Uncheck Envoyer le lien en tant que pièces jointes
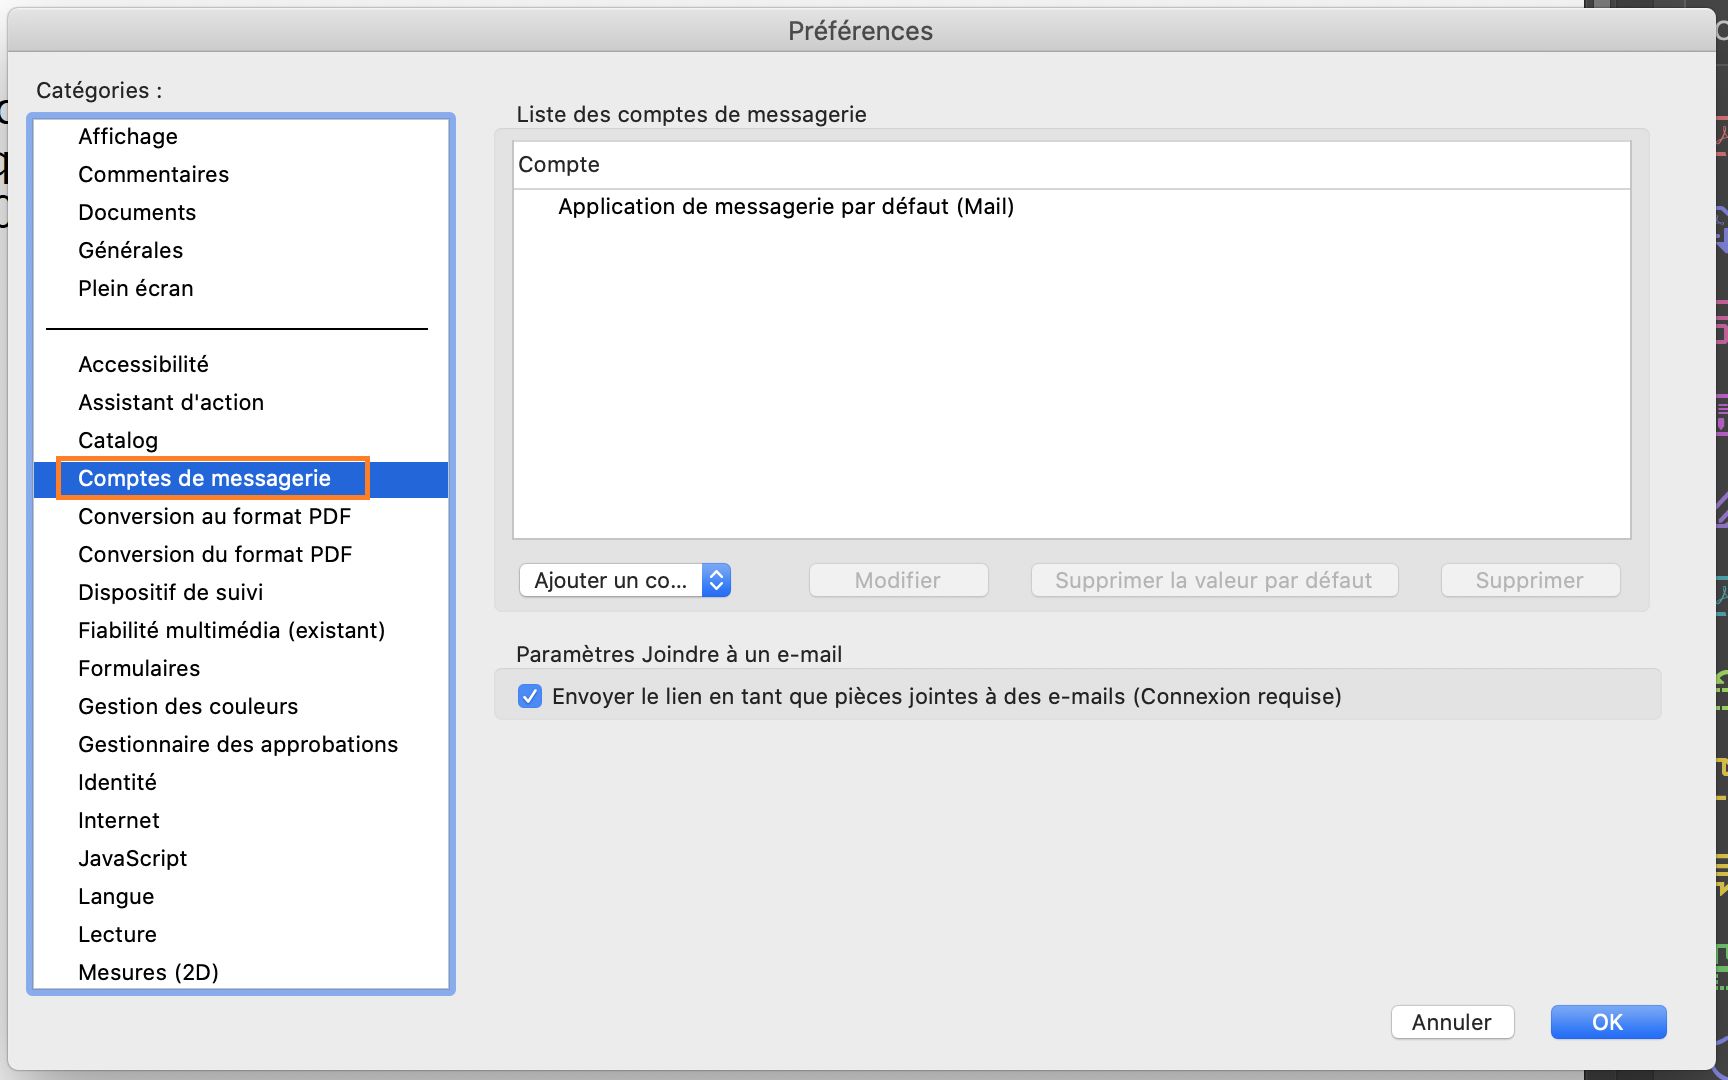This screenshot has height=1080, width=1728. [x=530, y=696]
